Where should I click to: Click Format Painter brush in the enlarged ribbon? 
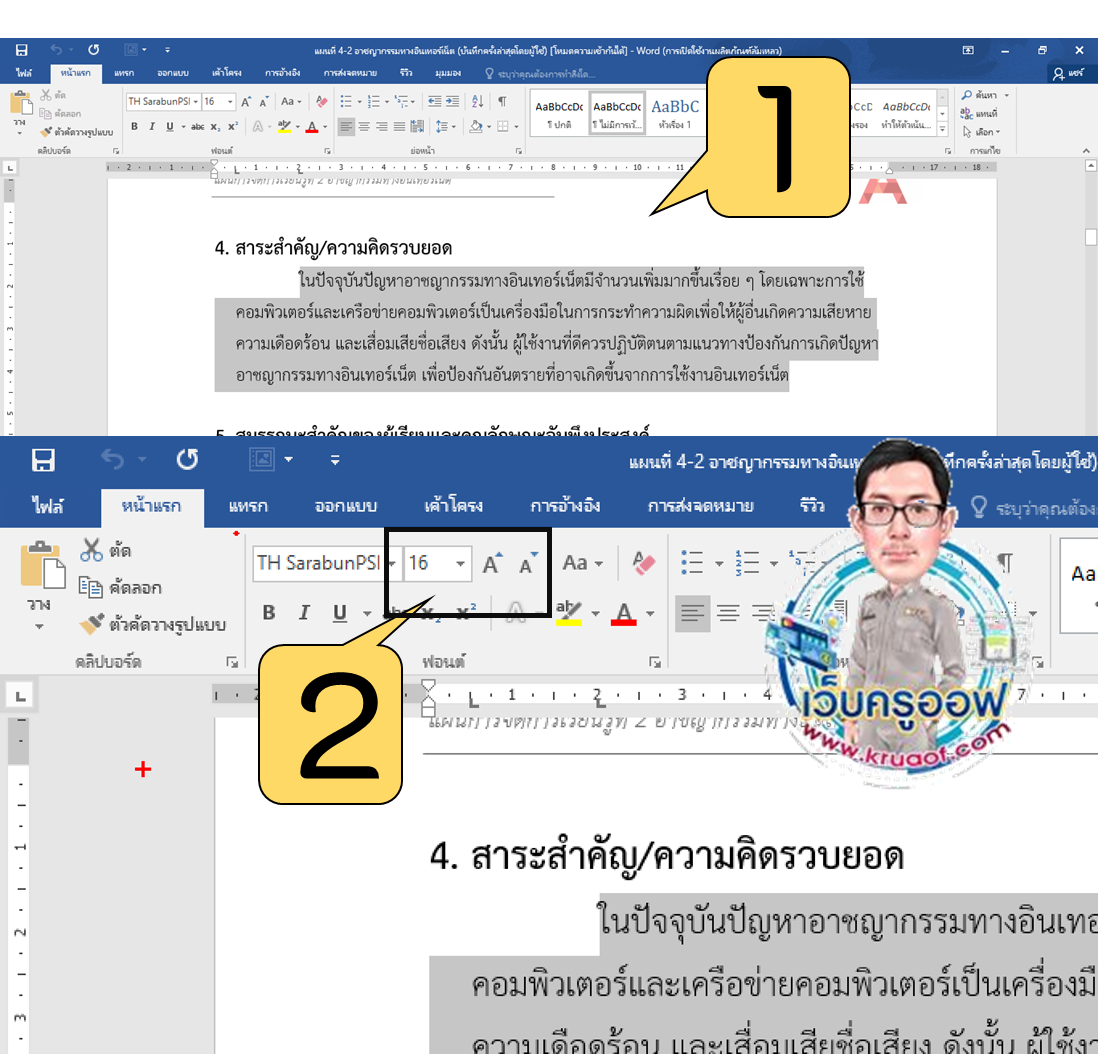click(x=92, y=625)
